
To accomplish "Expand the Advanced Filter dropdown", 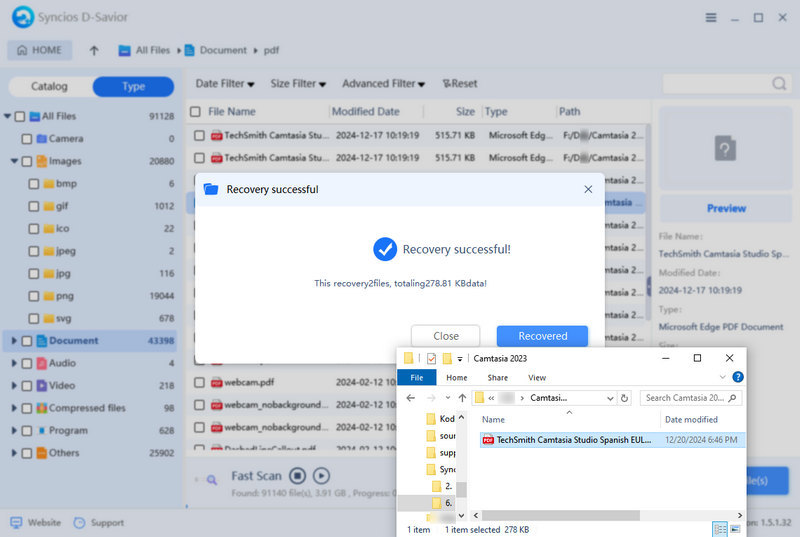I will point(383,84).
